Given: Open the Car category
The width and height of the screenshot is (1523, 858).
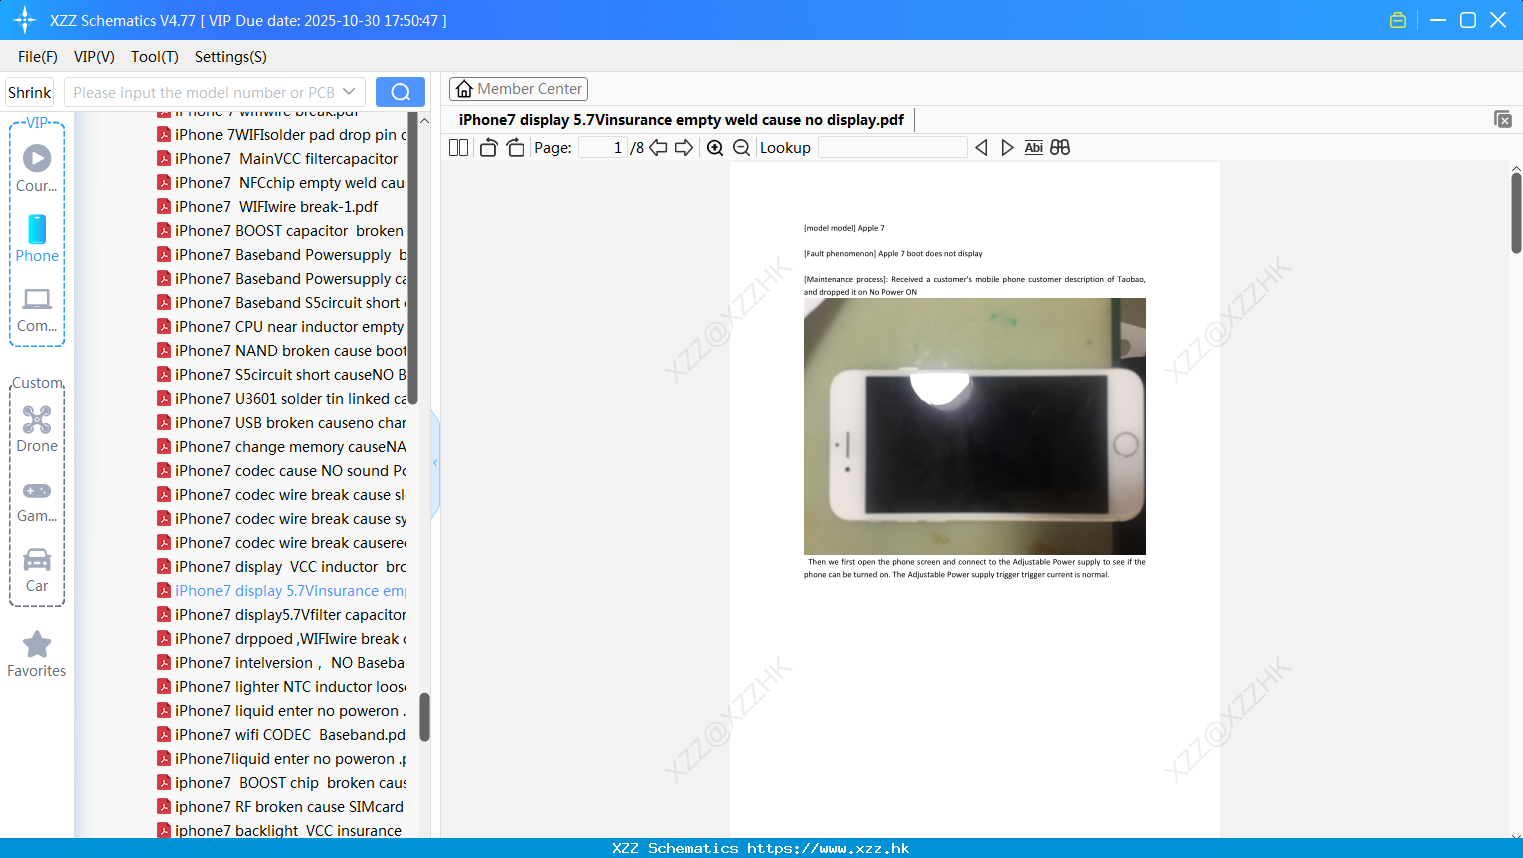Looking at the screenshot, I should pos(37,570).
